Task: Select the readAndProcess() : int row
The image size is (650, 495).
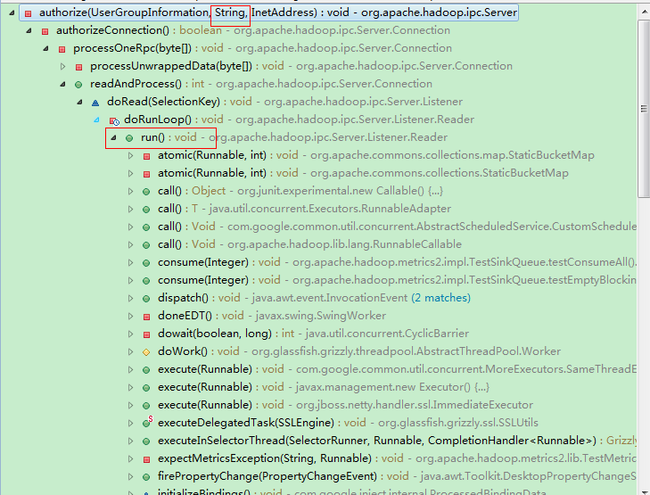Action: [x=261, y=84]
